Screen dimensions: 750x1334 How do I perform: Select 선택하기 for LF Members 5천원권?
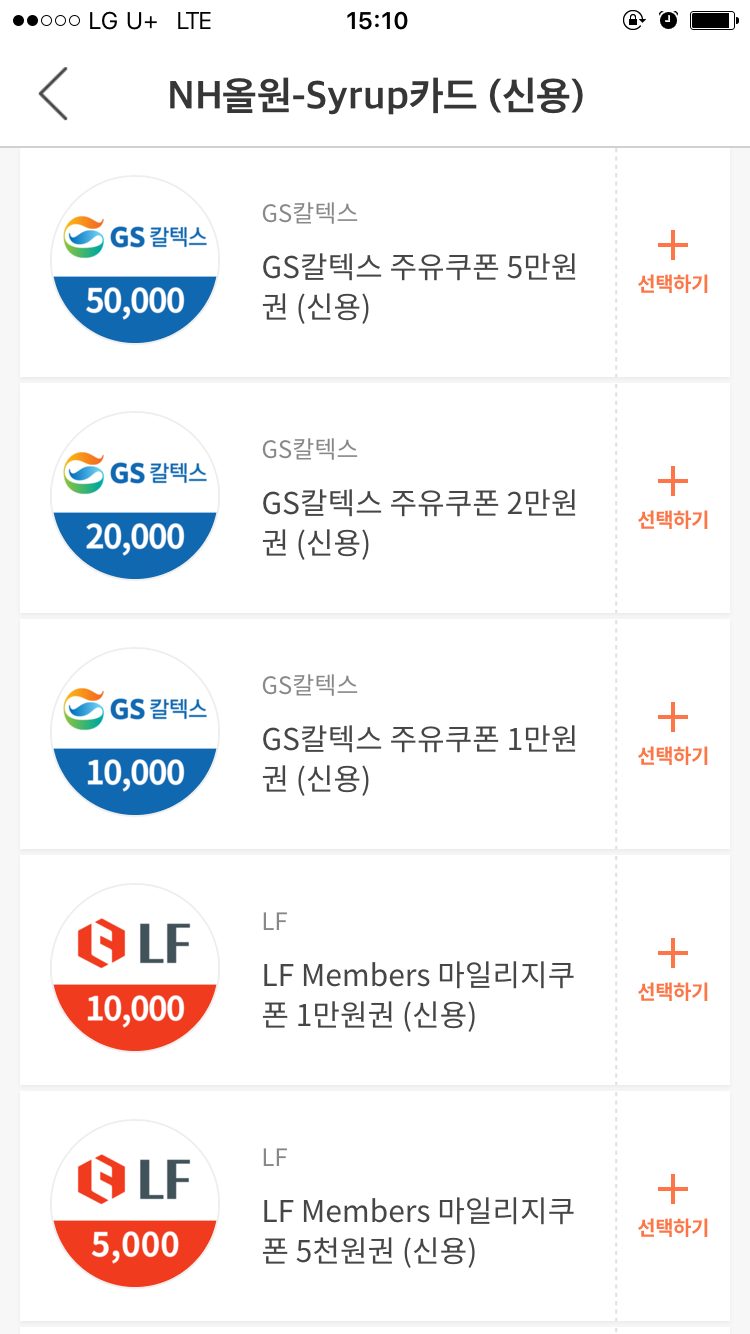click(x=673, y=1206)
